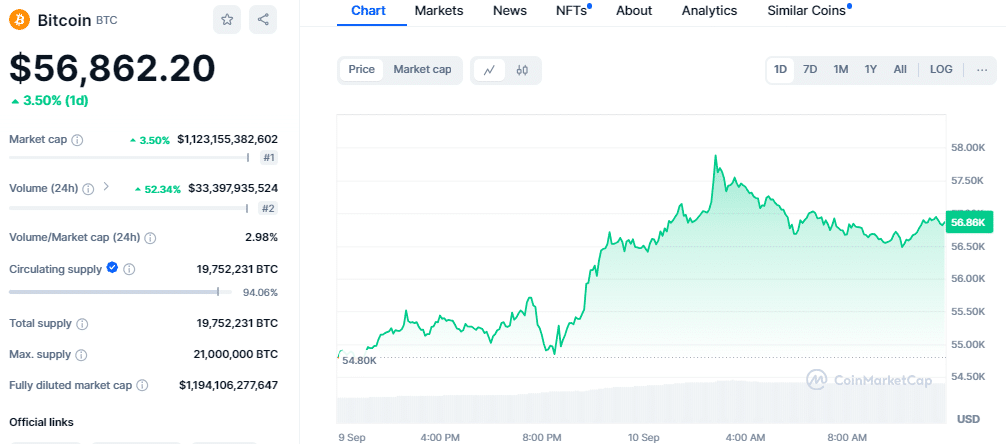Click the 2.98% Volume/Market cap value
Screen dimensions: 1006x444
[262, 237]
